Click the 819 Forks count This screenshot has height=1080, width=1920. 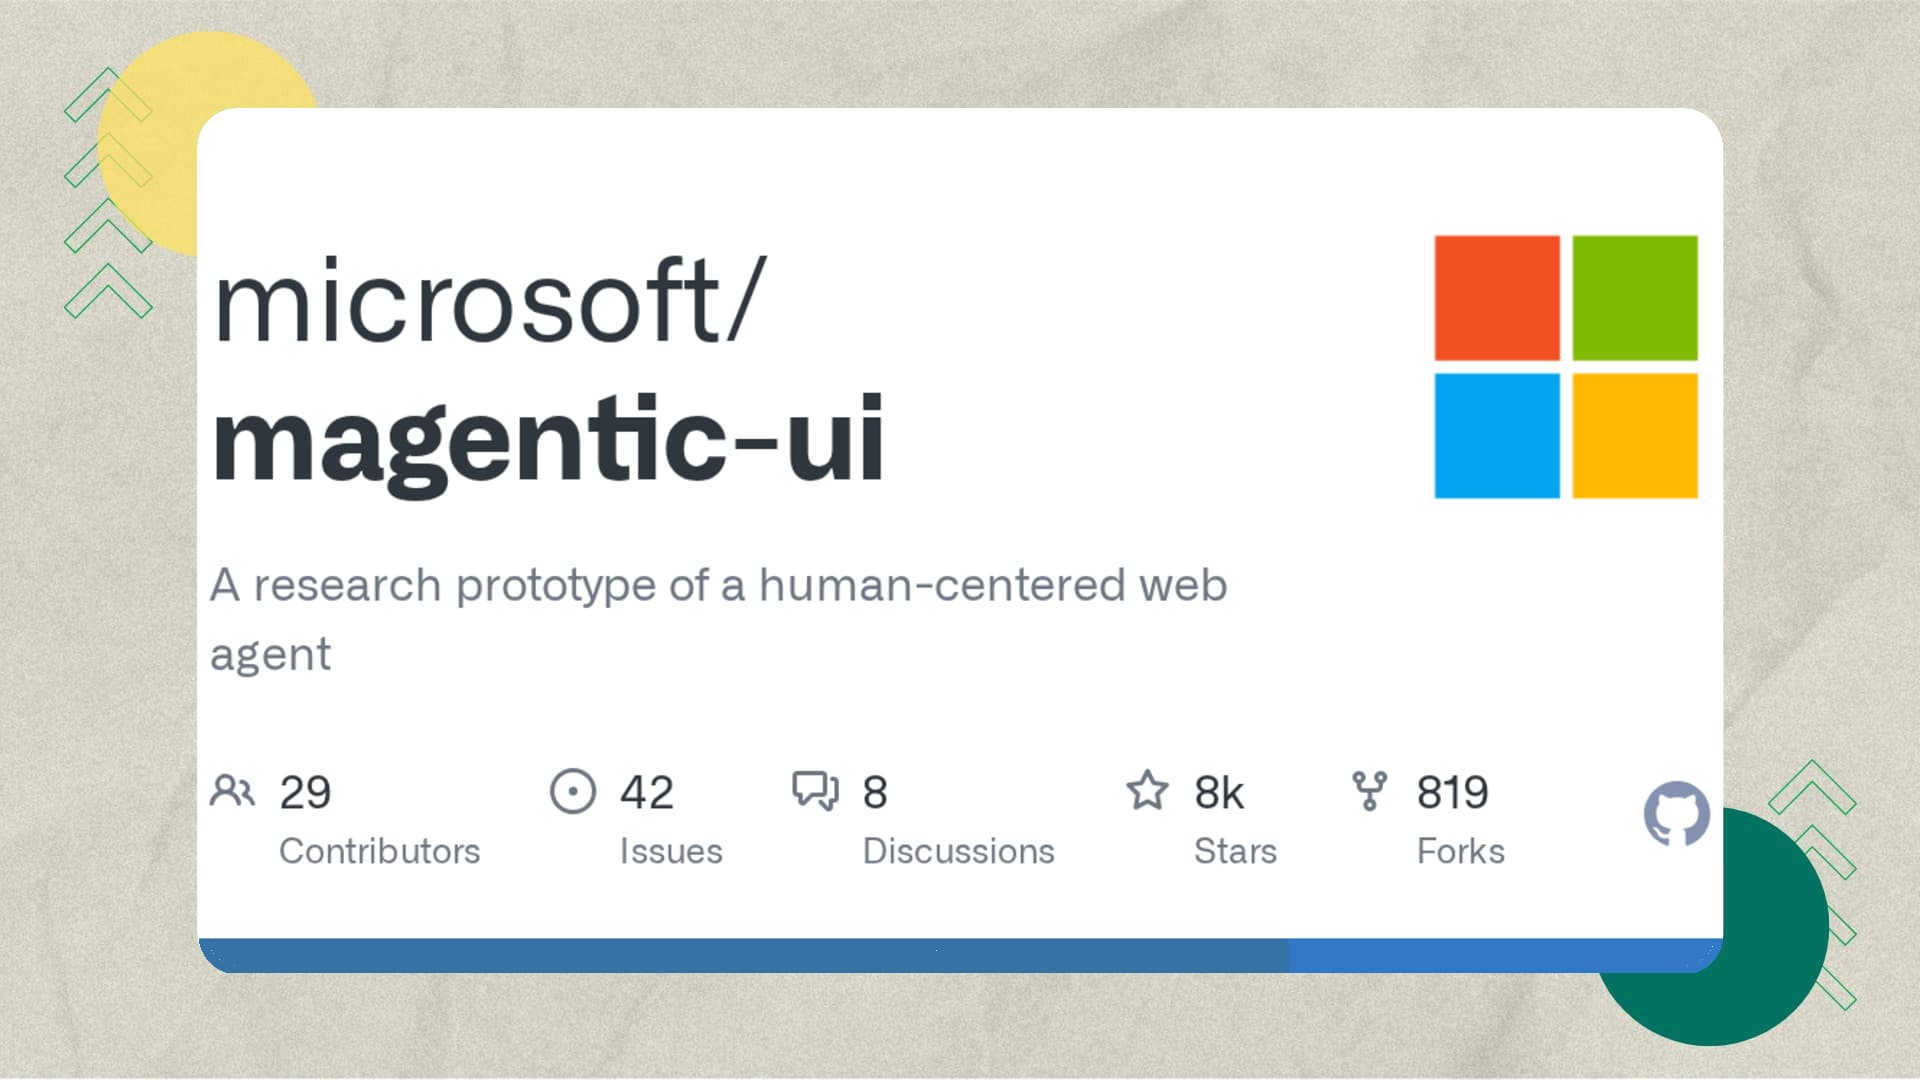[x=1452, y=793]
